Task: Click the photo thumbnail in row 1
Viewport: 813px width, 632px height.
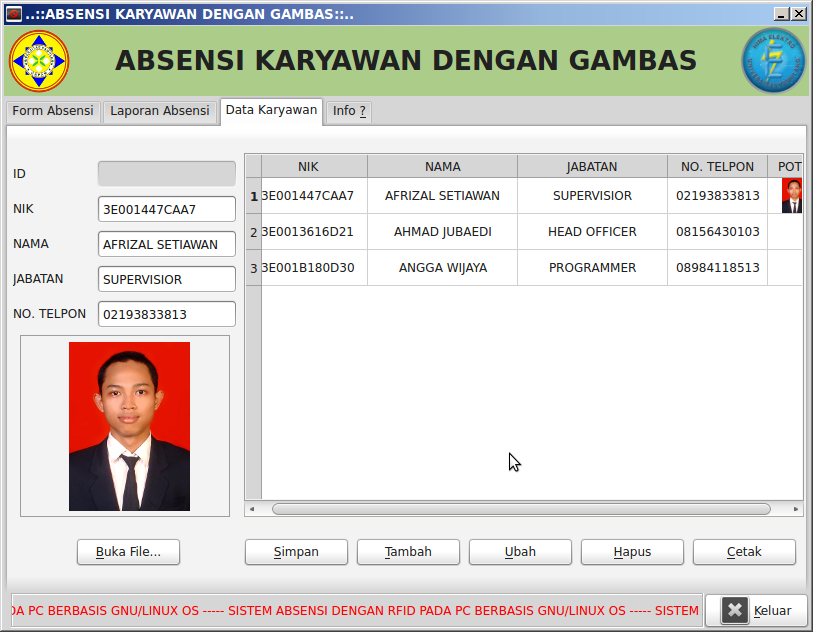Action: (792, 195)
